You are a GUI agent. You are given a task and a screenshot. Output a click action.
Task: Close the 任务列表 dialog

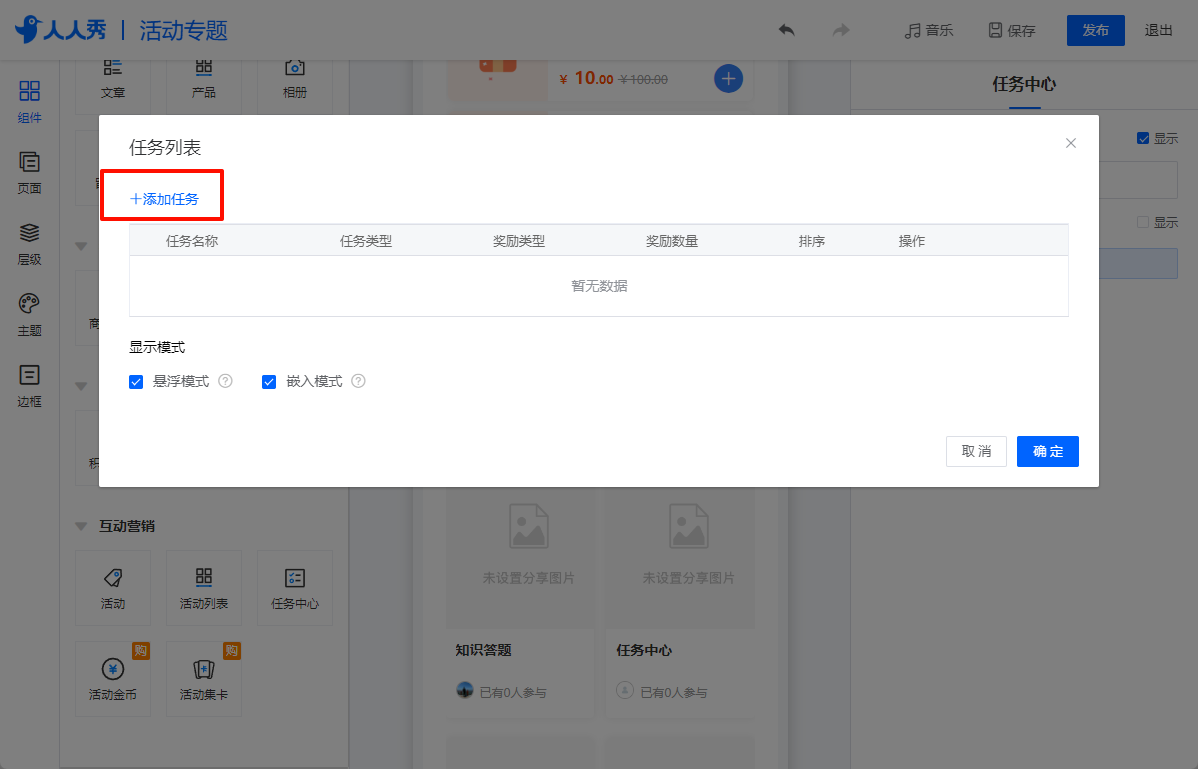click(x=1070, y=143)
